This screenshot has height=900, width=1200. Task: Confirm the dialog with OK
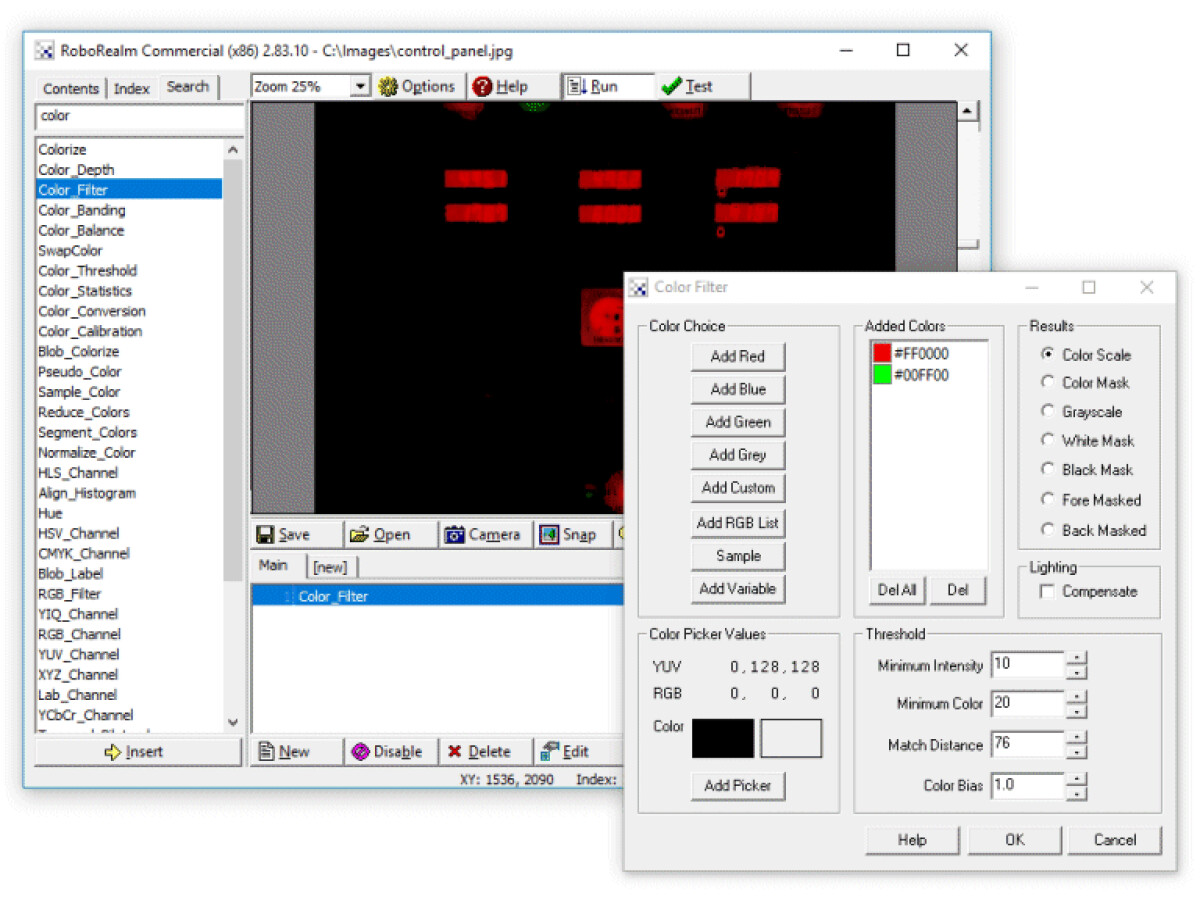click(x=1015, y=841)
